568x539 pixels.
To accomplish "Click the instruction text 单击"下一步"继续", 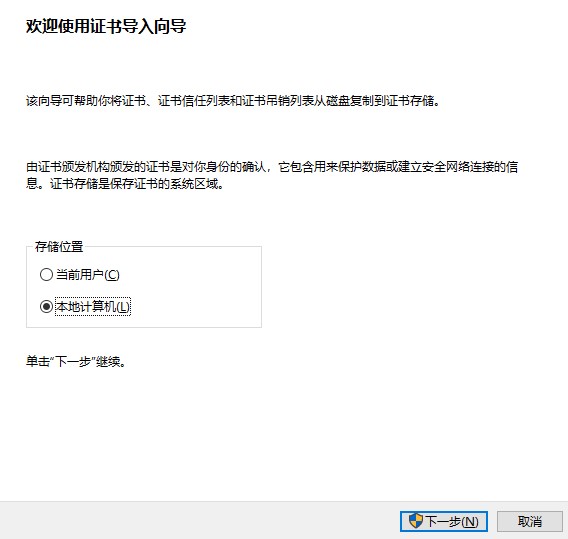I will point(76,362).
